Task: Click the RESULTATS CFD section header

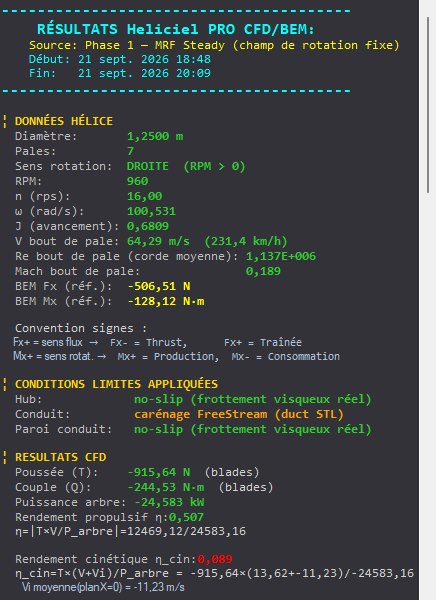Action: coord(60,457)
